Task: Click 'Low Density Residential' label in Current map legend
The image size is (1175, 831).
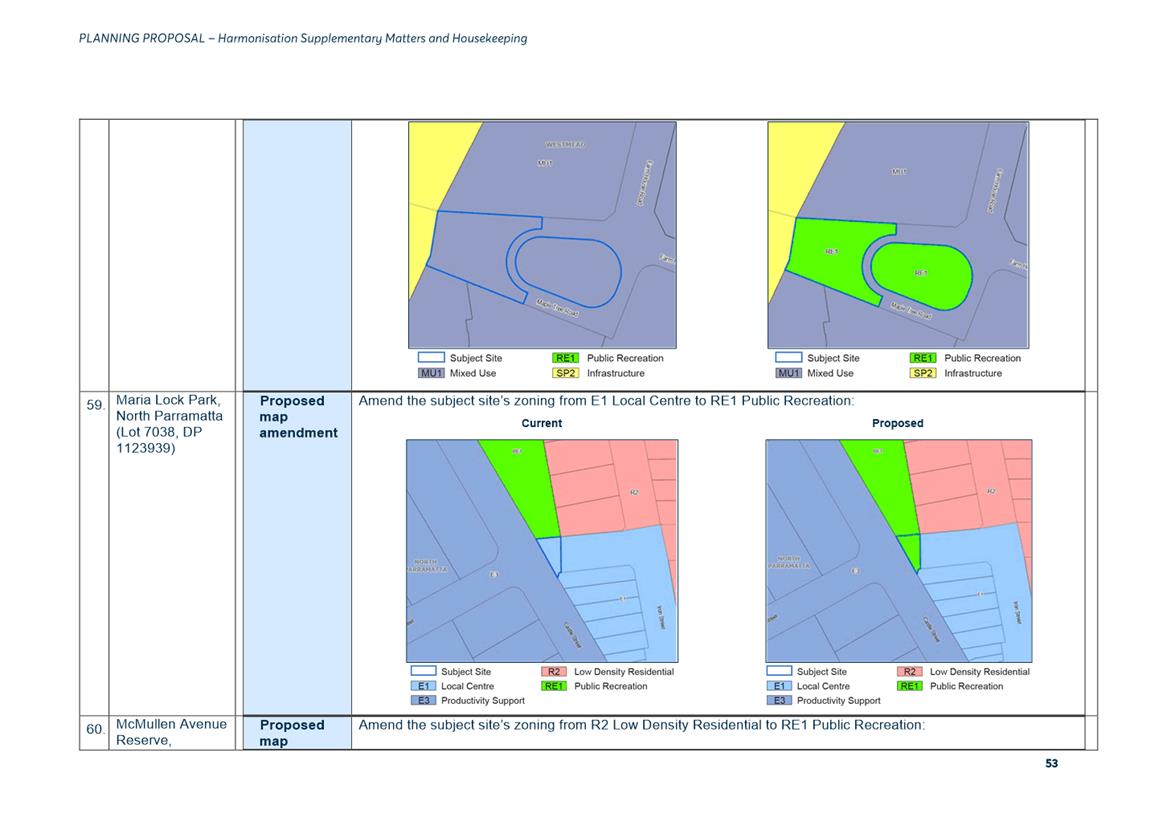Action: [624, 672]
